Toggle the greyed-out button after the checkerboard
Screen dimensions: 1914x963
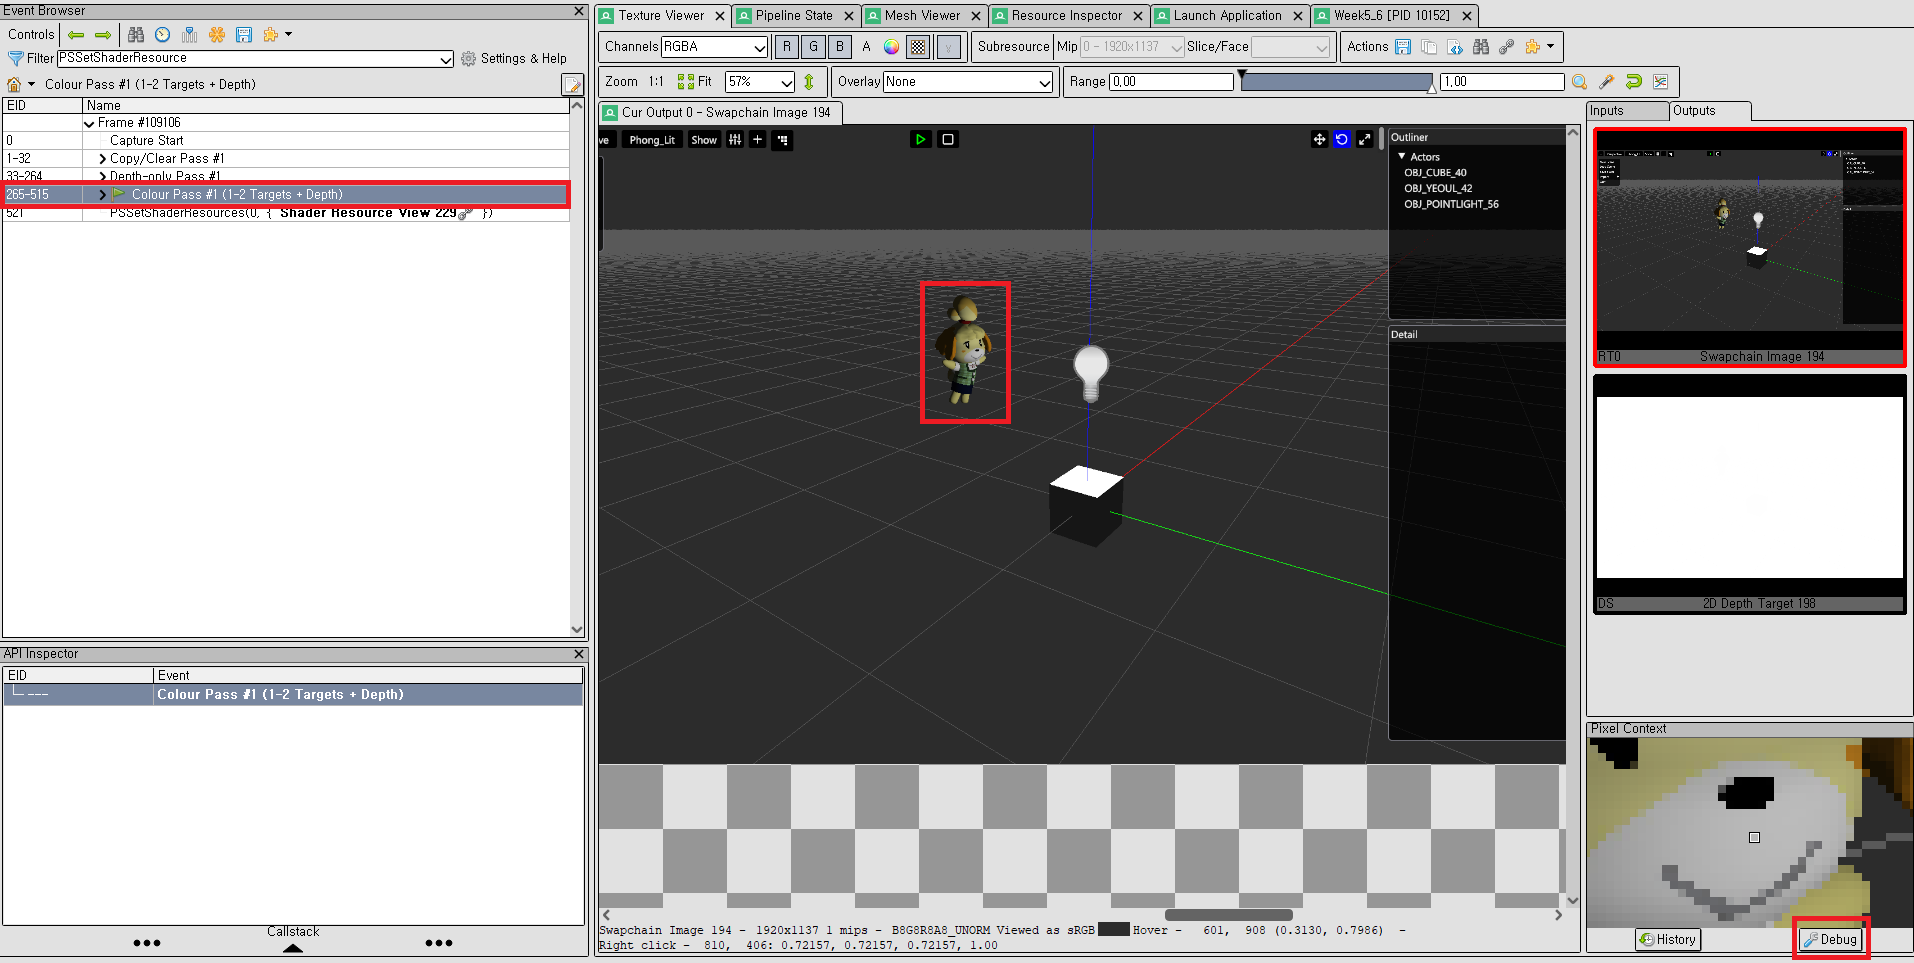pyautogui.click(x=949, y=47)
